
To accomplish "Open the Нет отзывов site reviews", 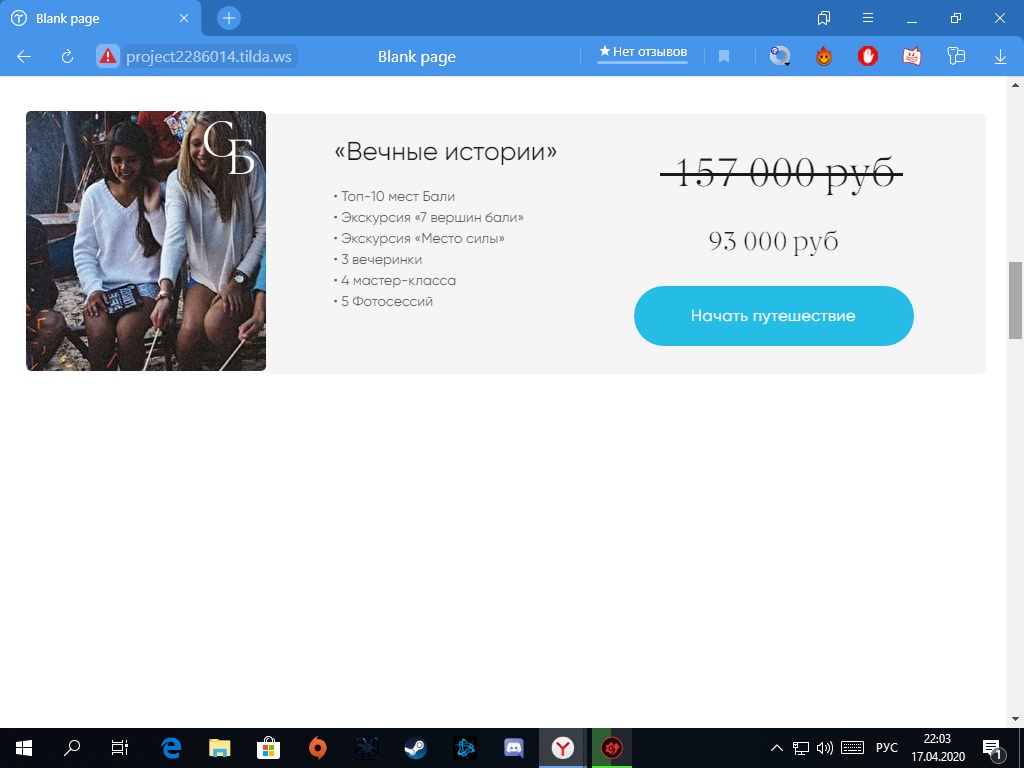I will pos(643,52).
